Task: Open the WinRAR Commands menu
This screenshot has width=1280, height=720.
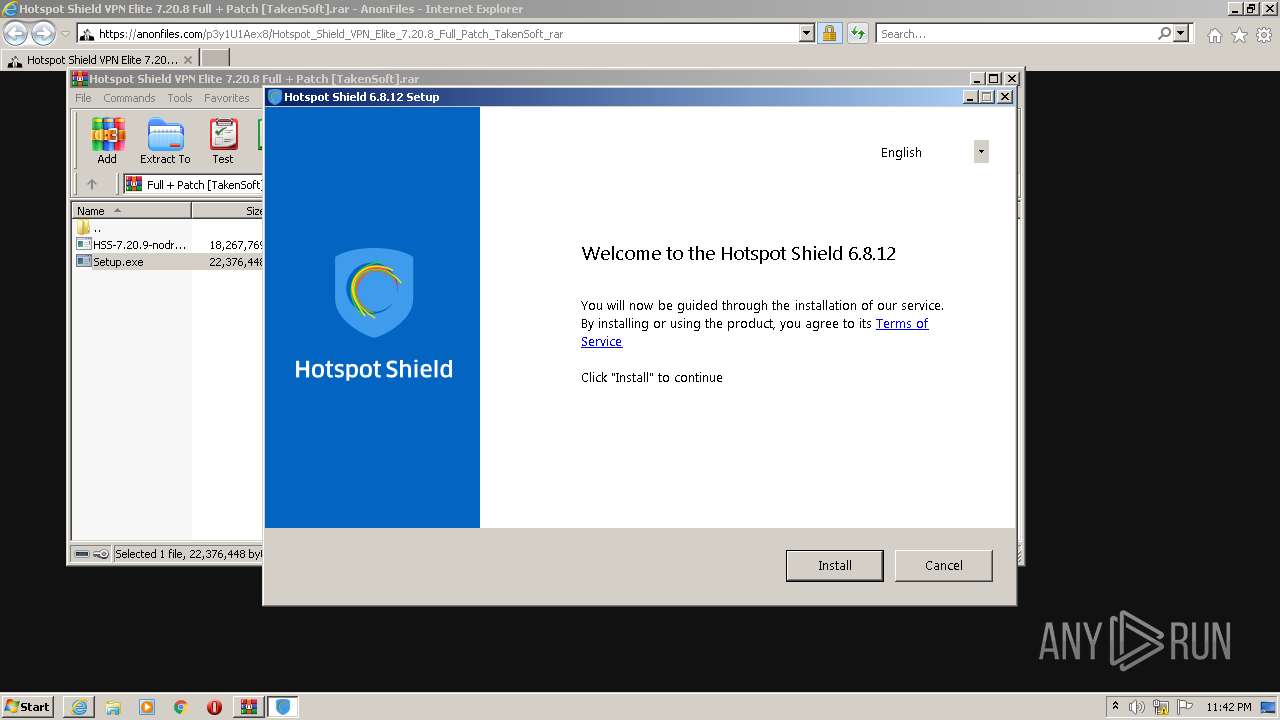Action: point(129,98)
